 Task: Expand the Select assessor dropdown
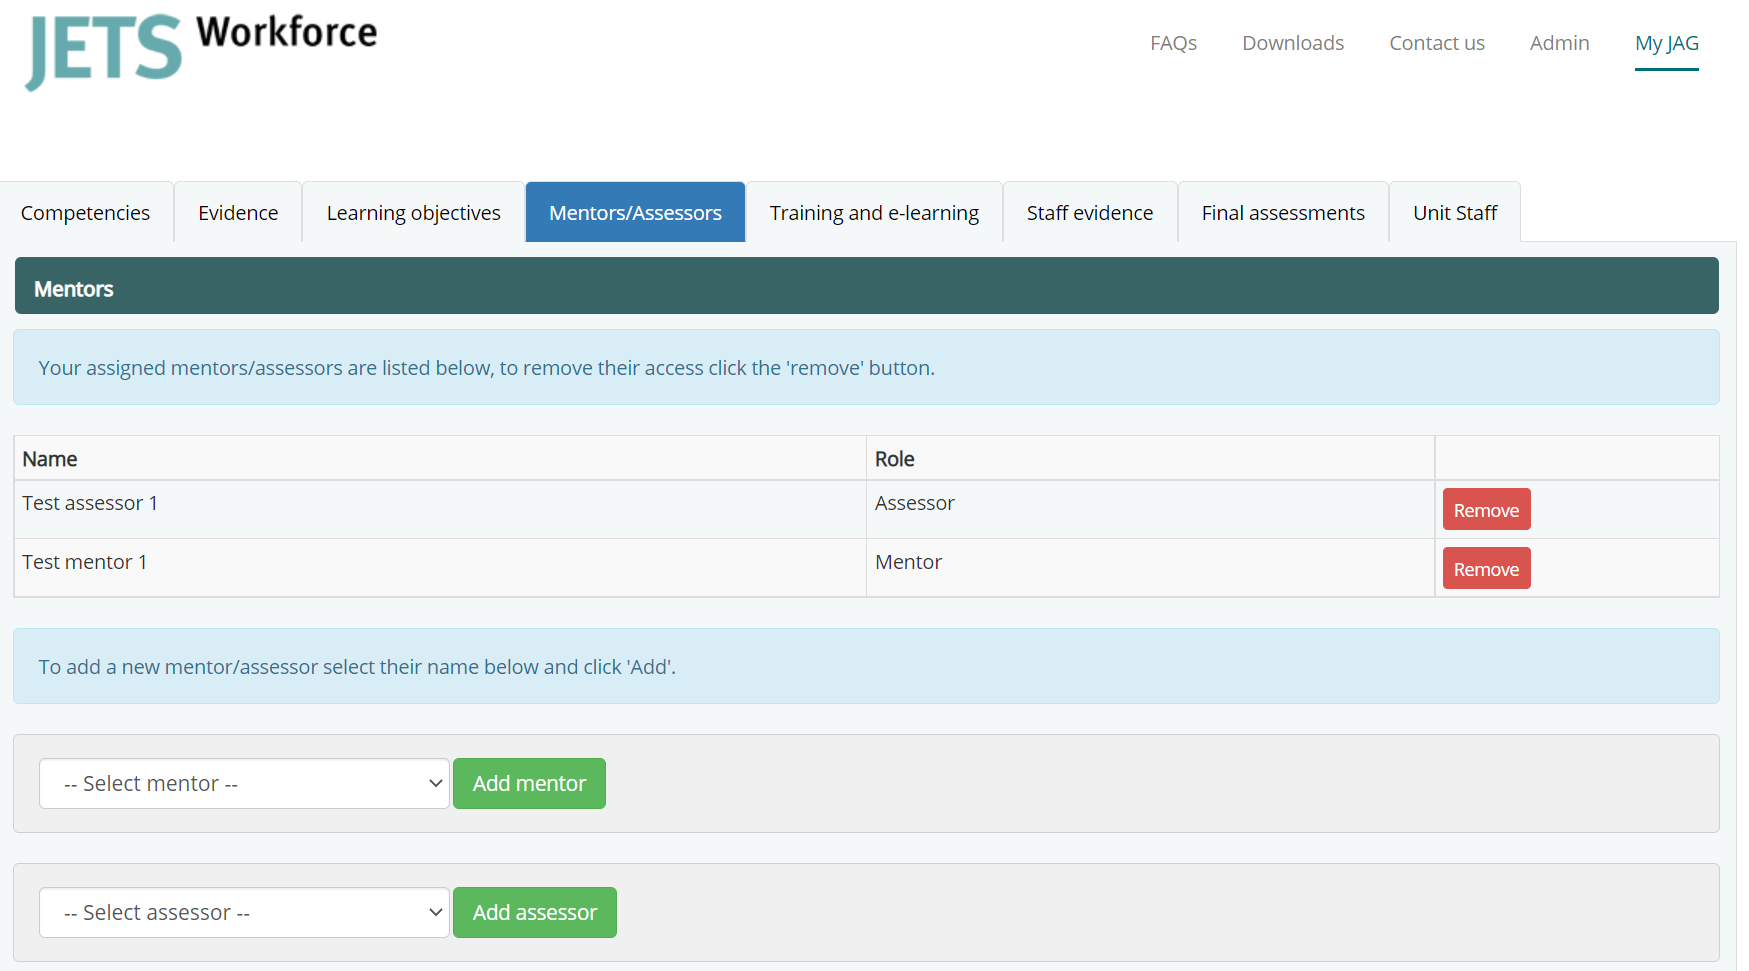pos(244,913)
